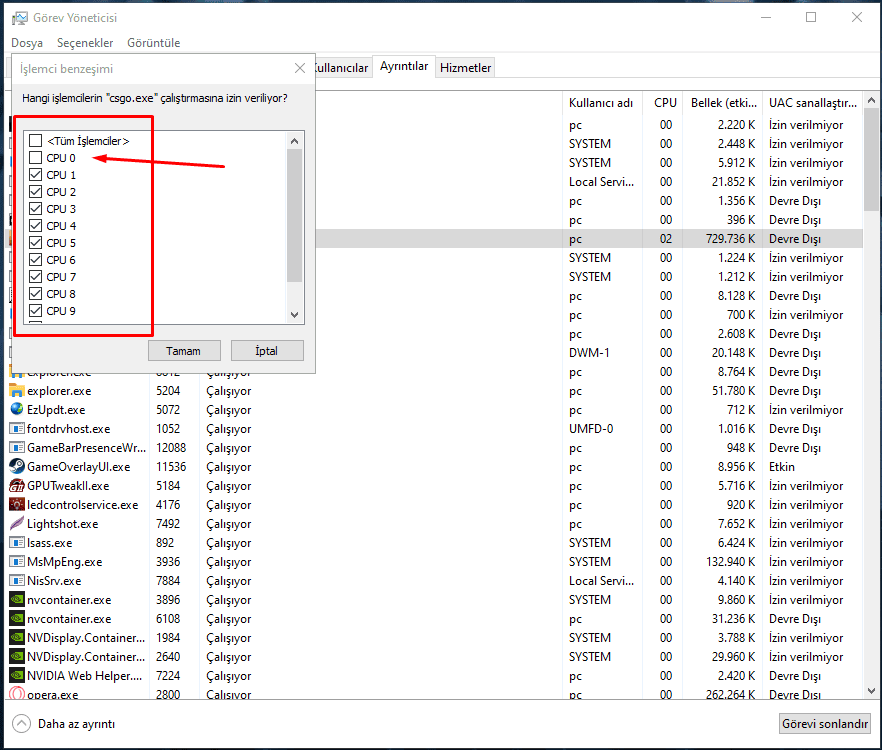Image resolution: width=882 pixels, height=750 pixels.
Task: Collapse details with Daha az ayrıntı arrow
Action: pos(21,723)
